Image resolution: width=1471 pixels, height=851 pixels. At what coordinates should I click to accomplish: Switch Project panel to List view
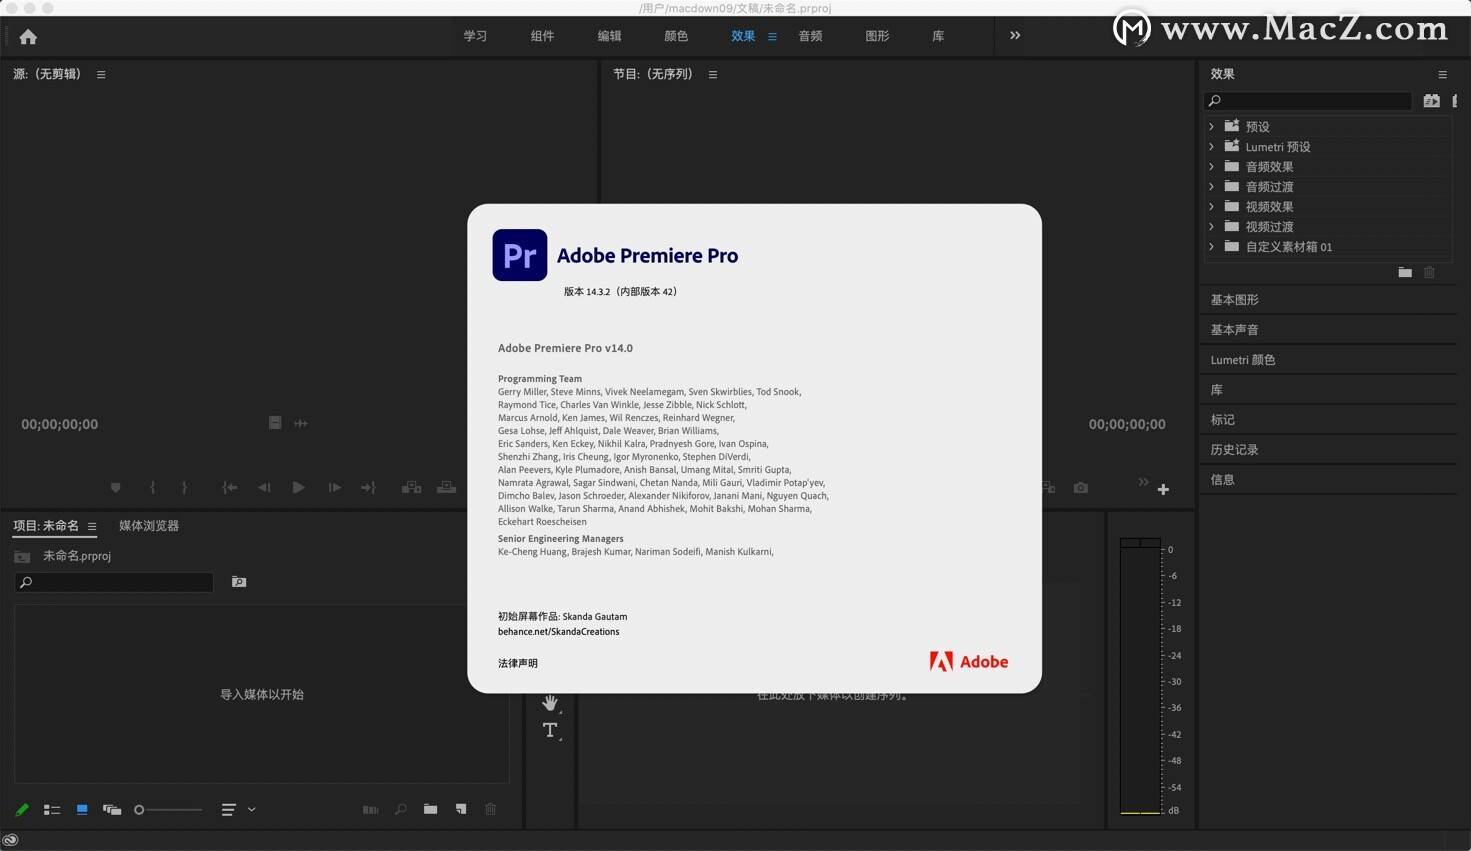pos(52,810)
